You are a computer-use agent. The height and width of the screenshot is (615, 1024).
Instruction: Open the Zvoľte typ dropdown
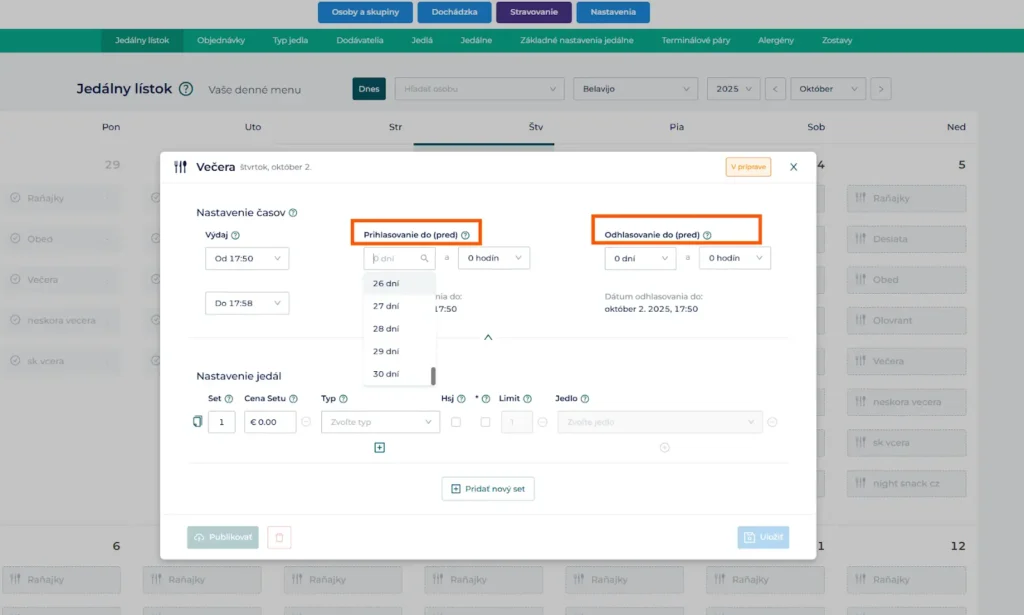[x=380, y=422]
